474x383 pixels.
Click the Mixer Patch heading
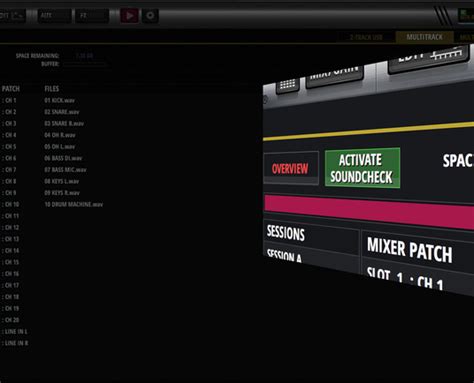(x=410, y=250)
